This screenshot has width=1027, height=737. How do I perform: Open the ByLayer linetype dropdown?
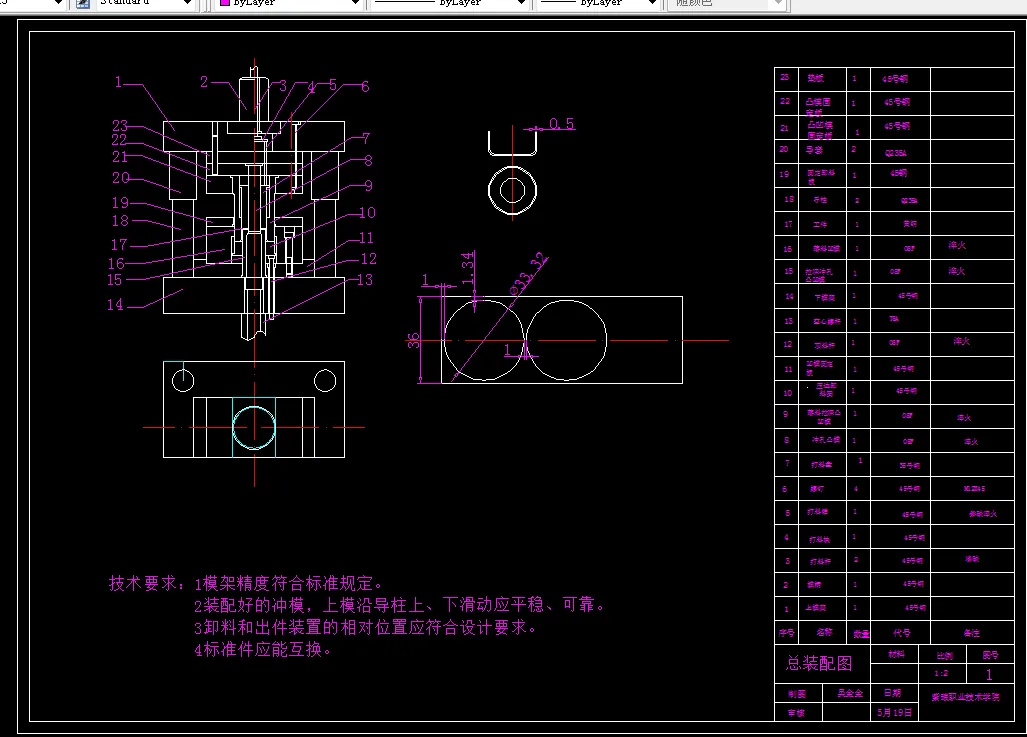[449, 3]
